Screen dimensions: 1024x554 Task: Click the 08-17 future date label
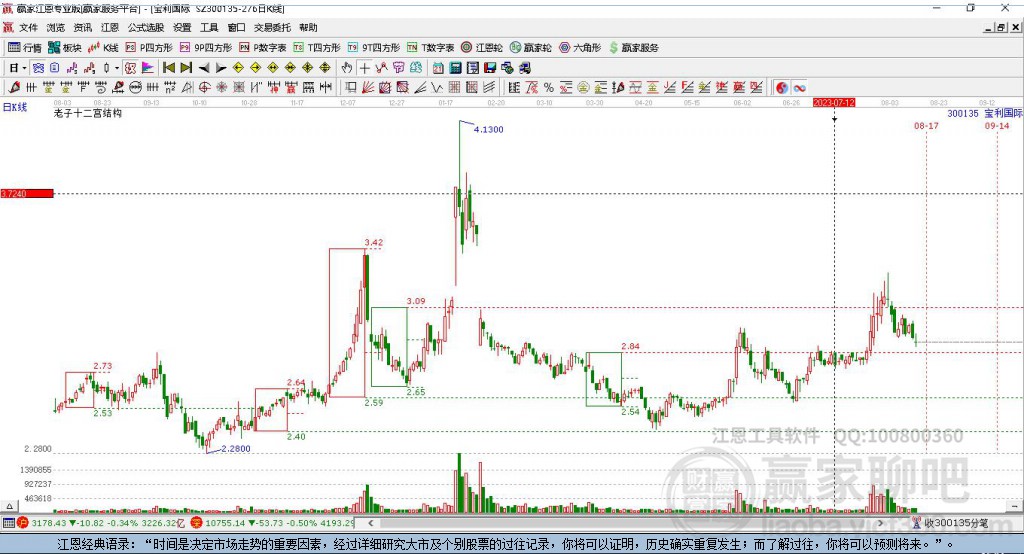pyautogui.click(x=926, y=125)
